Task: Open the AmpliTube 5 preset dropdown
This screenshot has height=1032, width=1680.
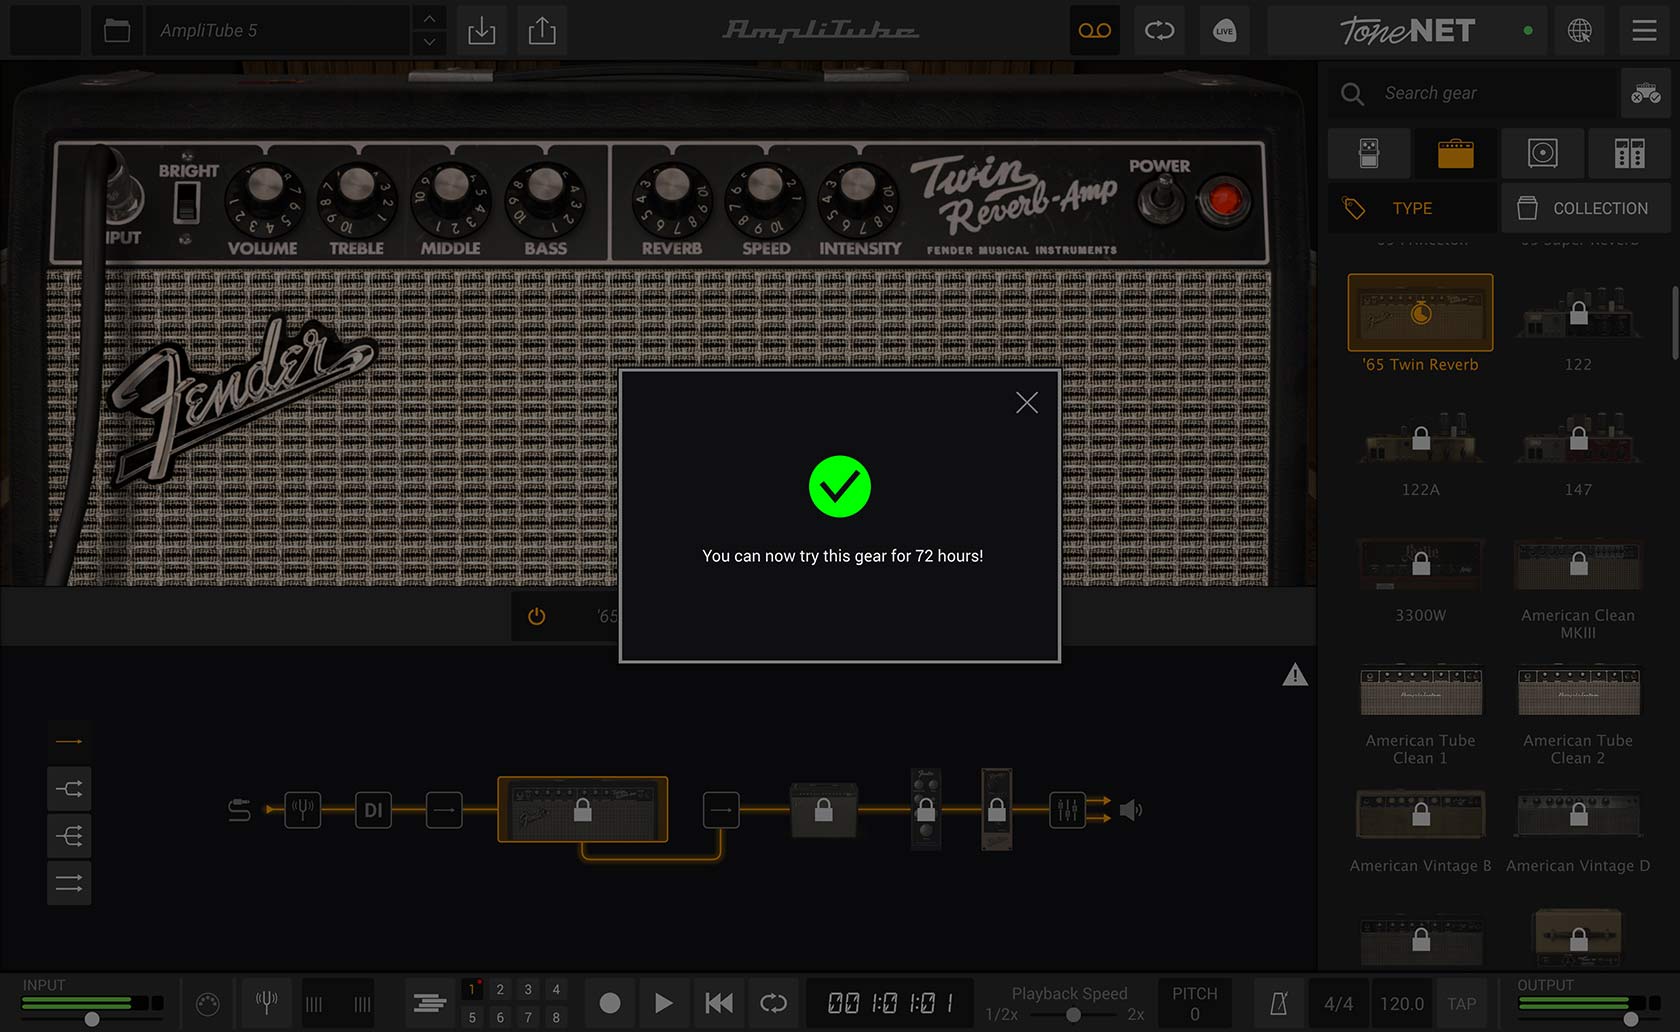Action: pyautogui.click(x=278, y=30)
